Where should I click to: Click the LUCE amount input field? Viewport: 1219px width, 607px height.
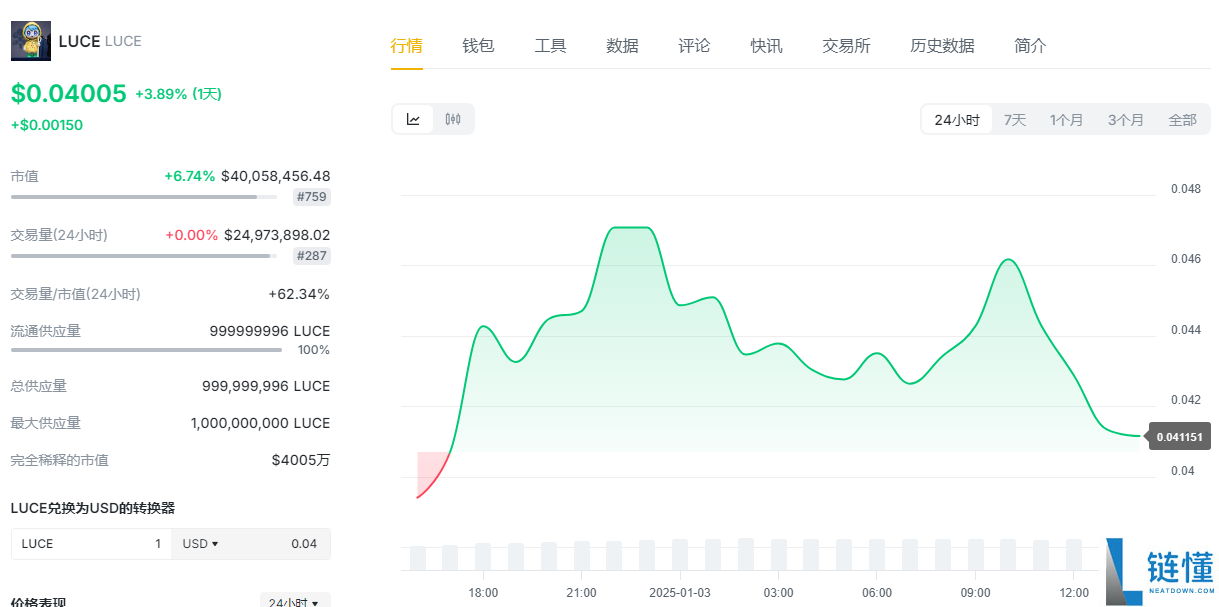click(91, 544)
